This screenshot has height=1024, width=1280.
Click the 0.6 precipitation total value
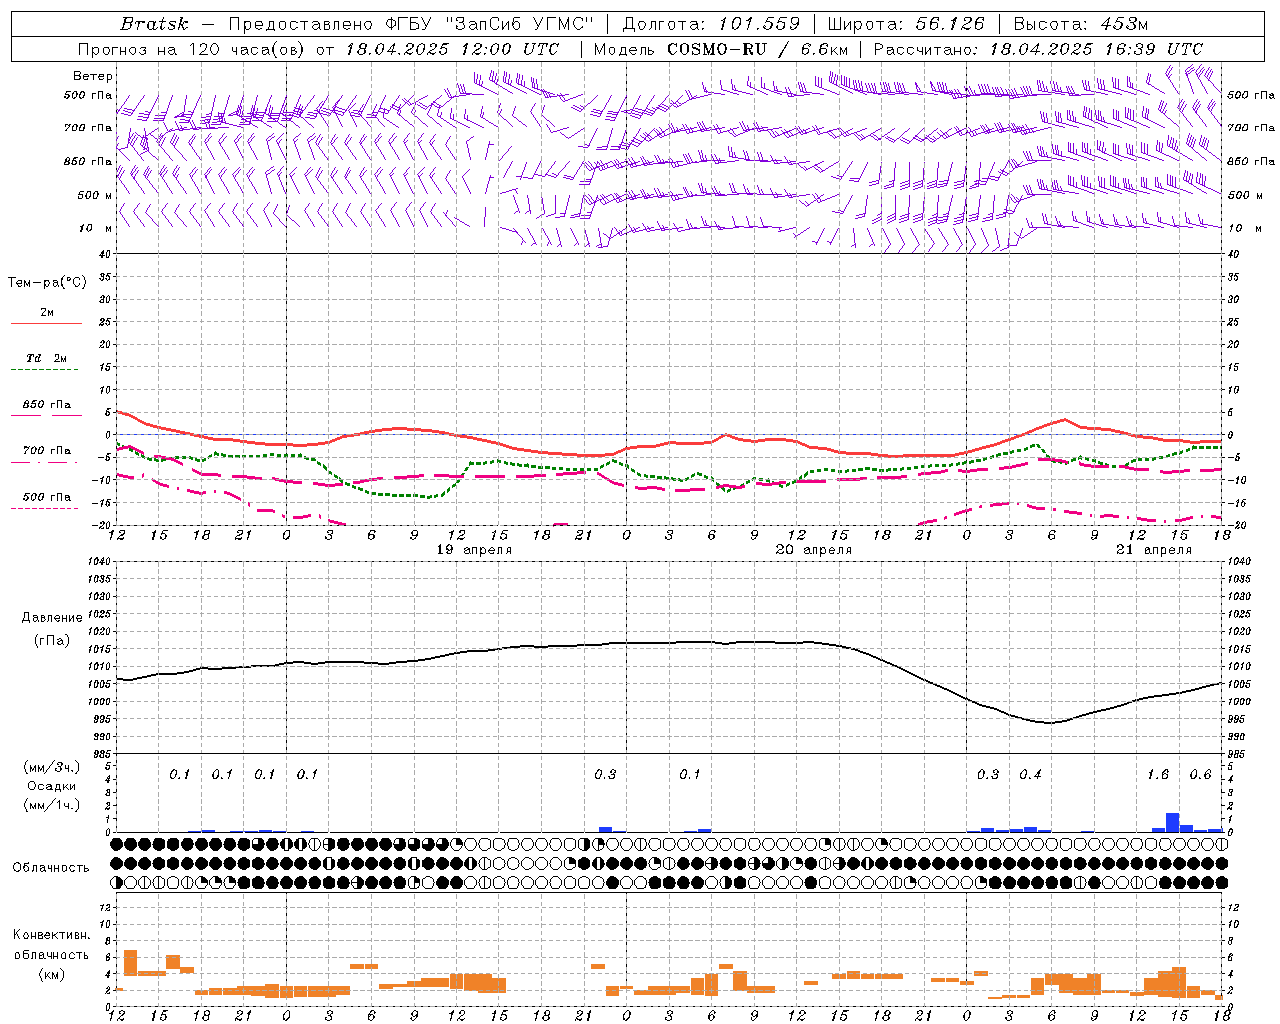(1200, 775)
